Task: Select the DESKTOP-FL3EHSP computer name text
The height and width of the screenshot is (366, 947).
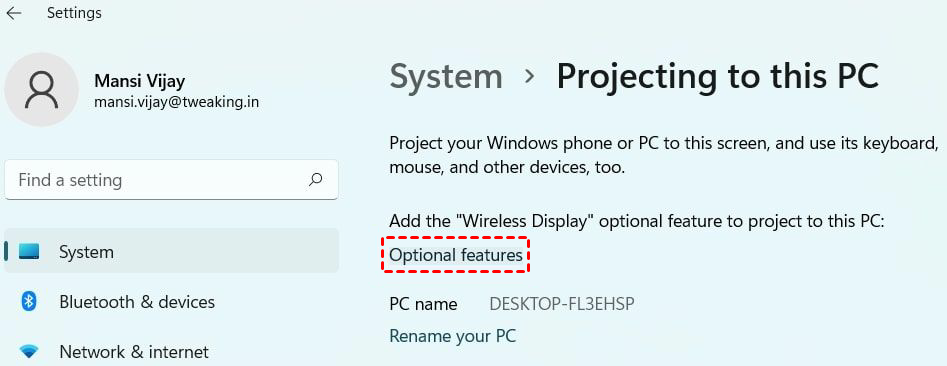Action: (562, 304)
